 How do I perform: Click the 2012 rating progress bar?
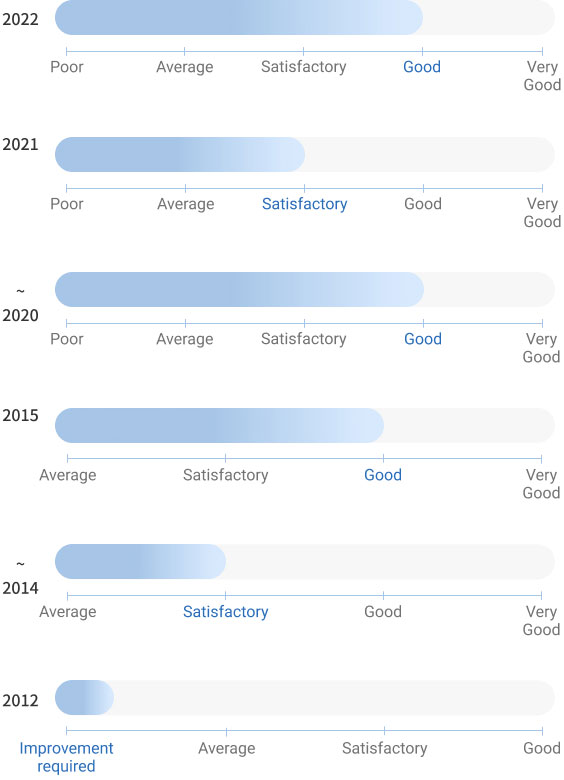tap(305, 697)
